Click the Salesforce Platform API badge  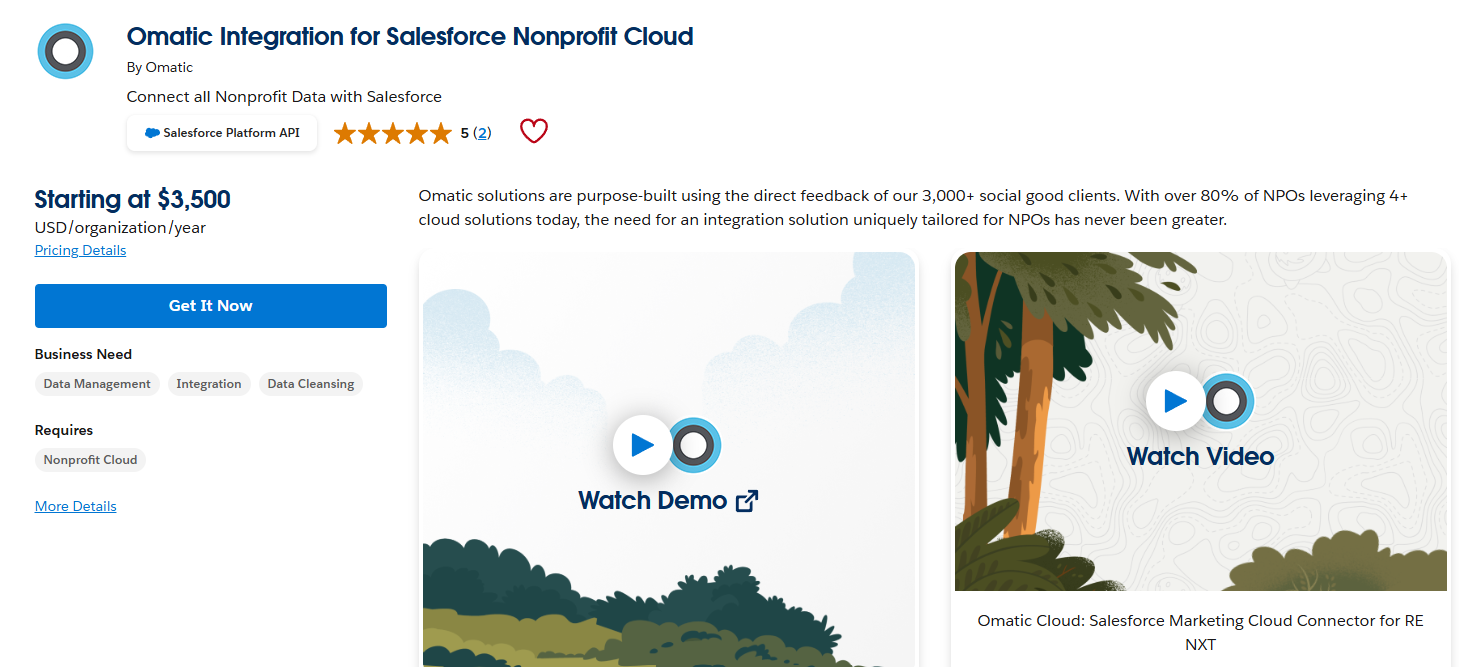222,133
